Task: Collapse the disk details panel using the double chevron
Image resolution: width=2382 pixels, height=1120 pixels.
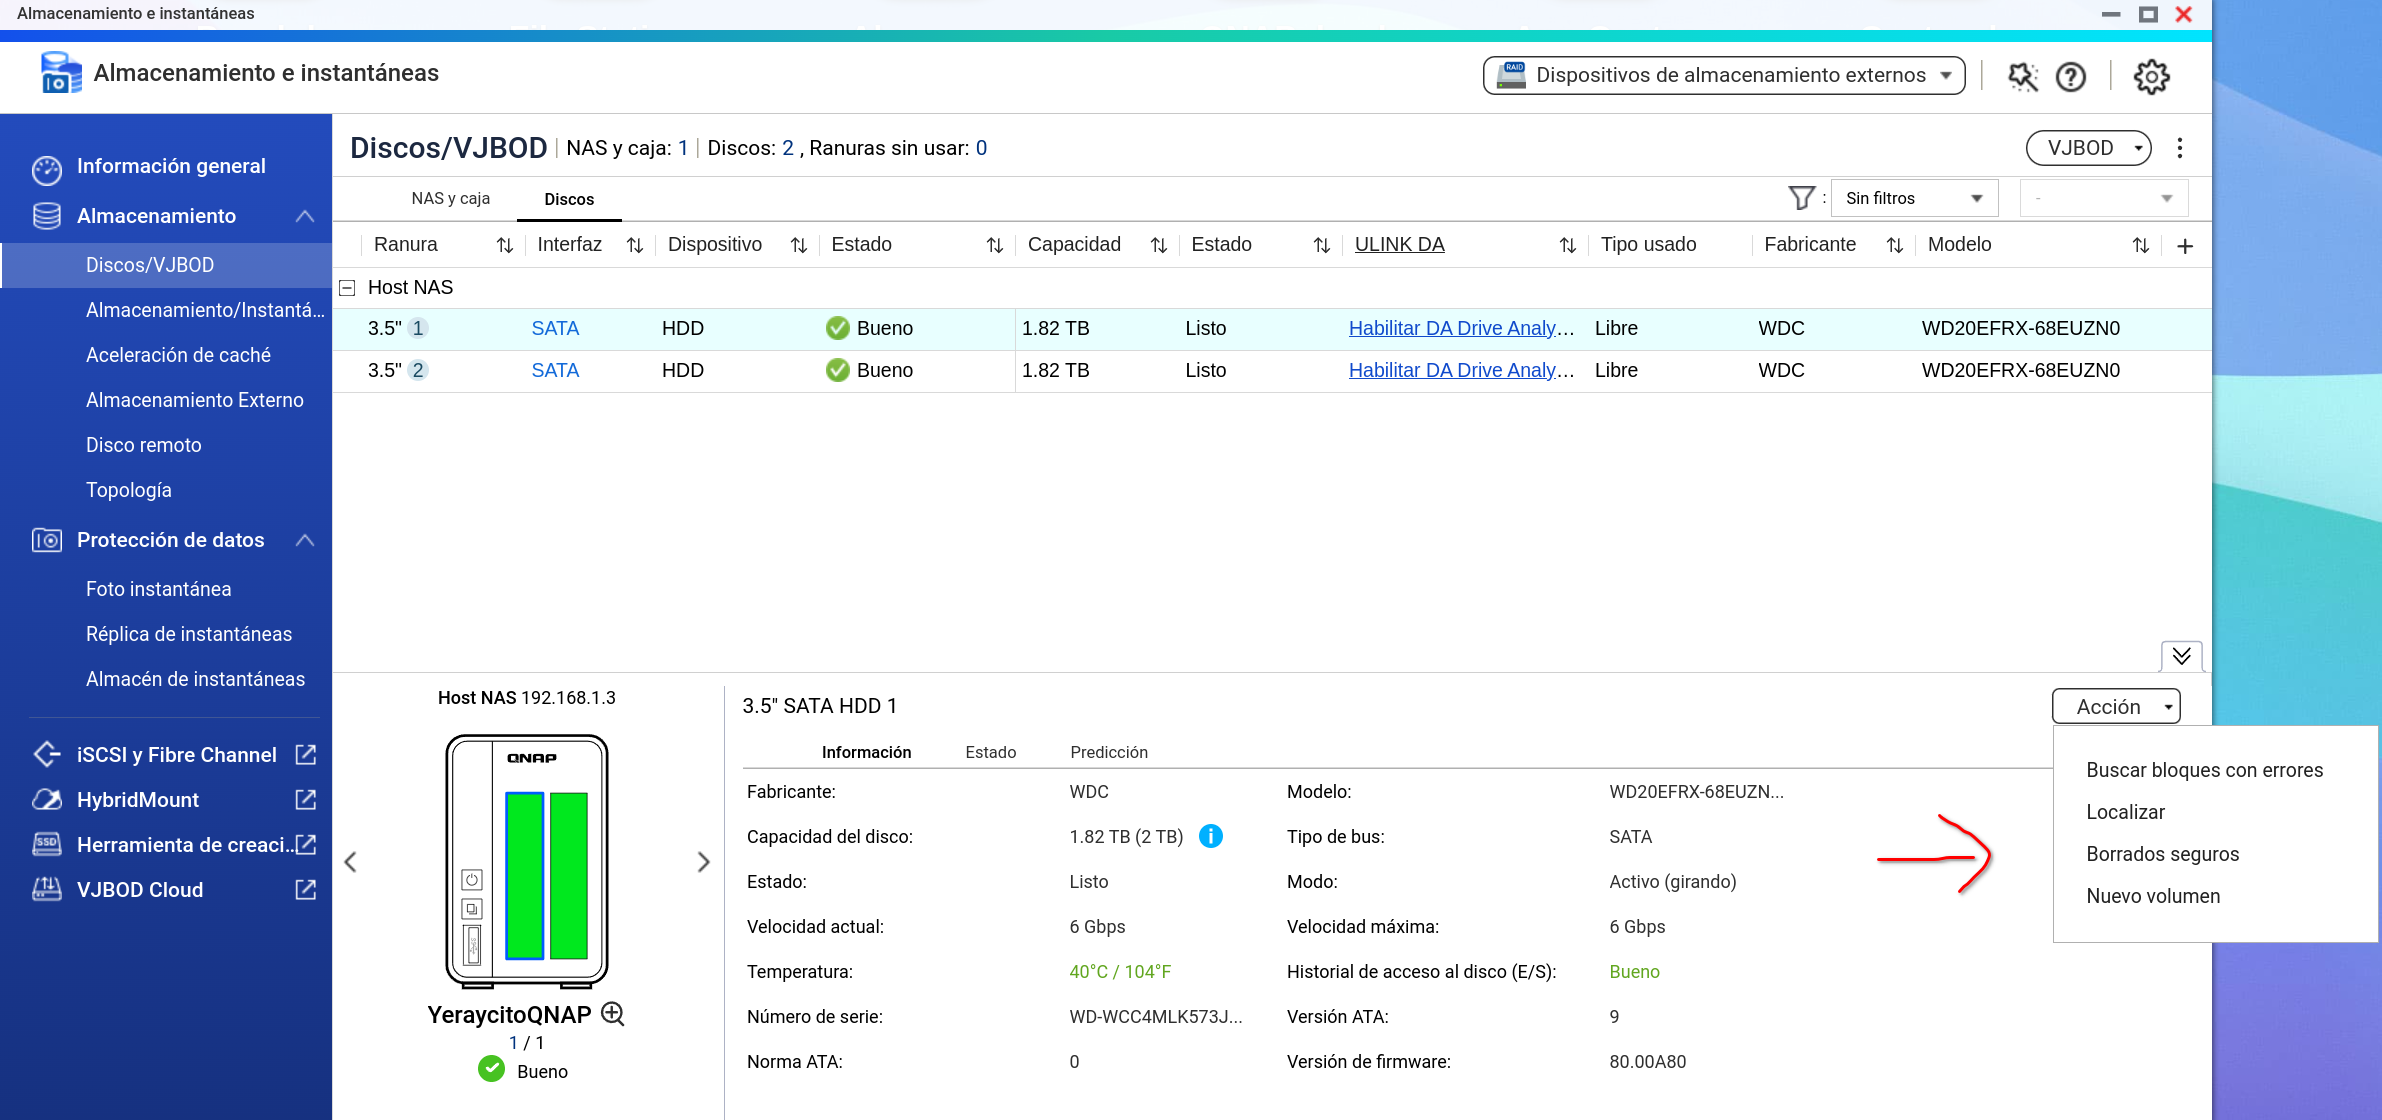Action: click(x=2181, y=656)
